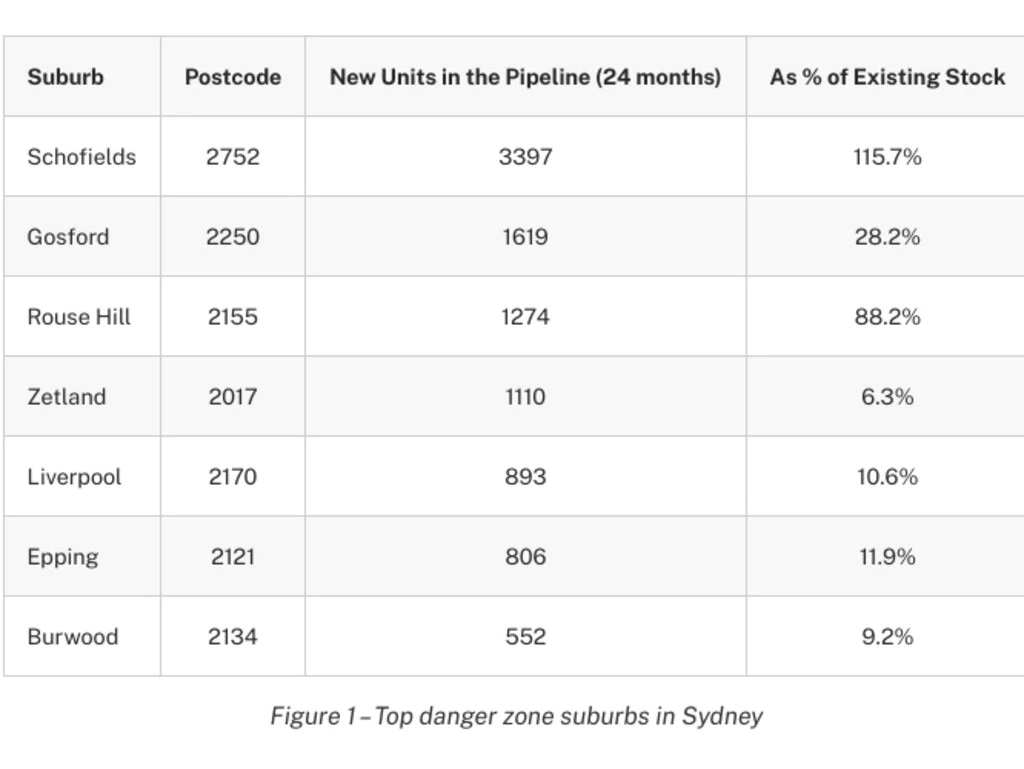Select the Zetland suburb cell

pyautogui.click(x=66, y=397)
